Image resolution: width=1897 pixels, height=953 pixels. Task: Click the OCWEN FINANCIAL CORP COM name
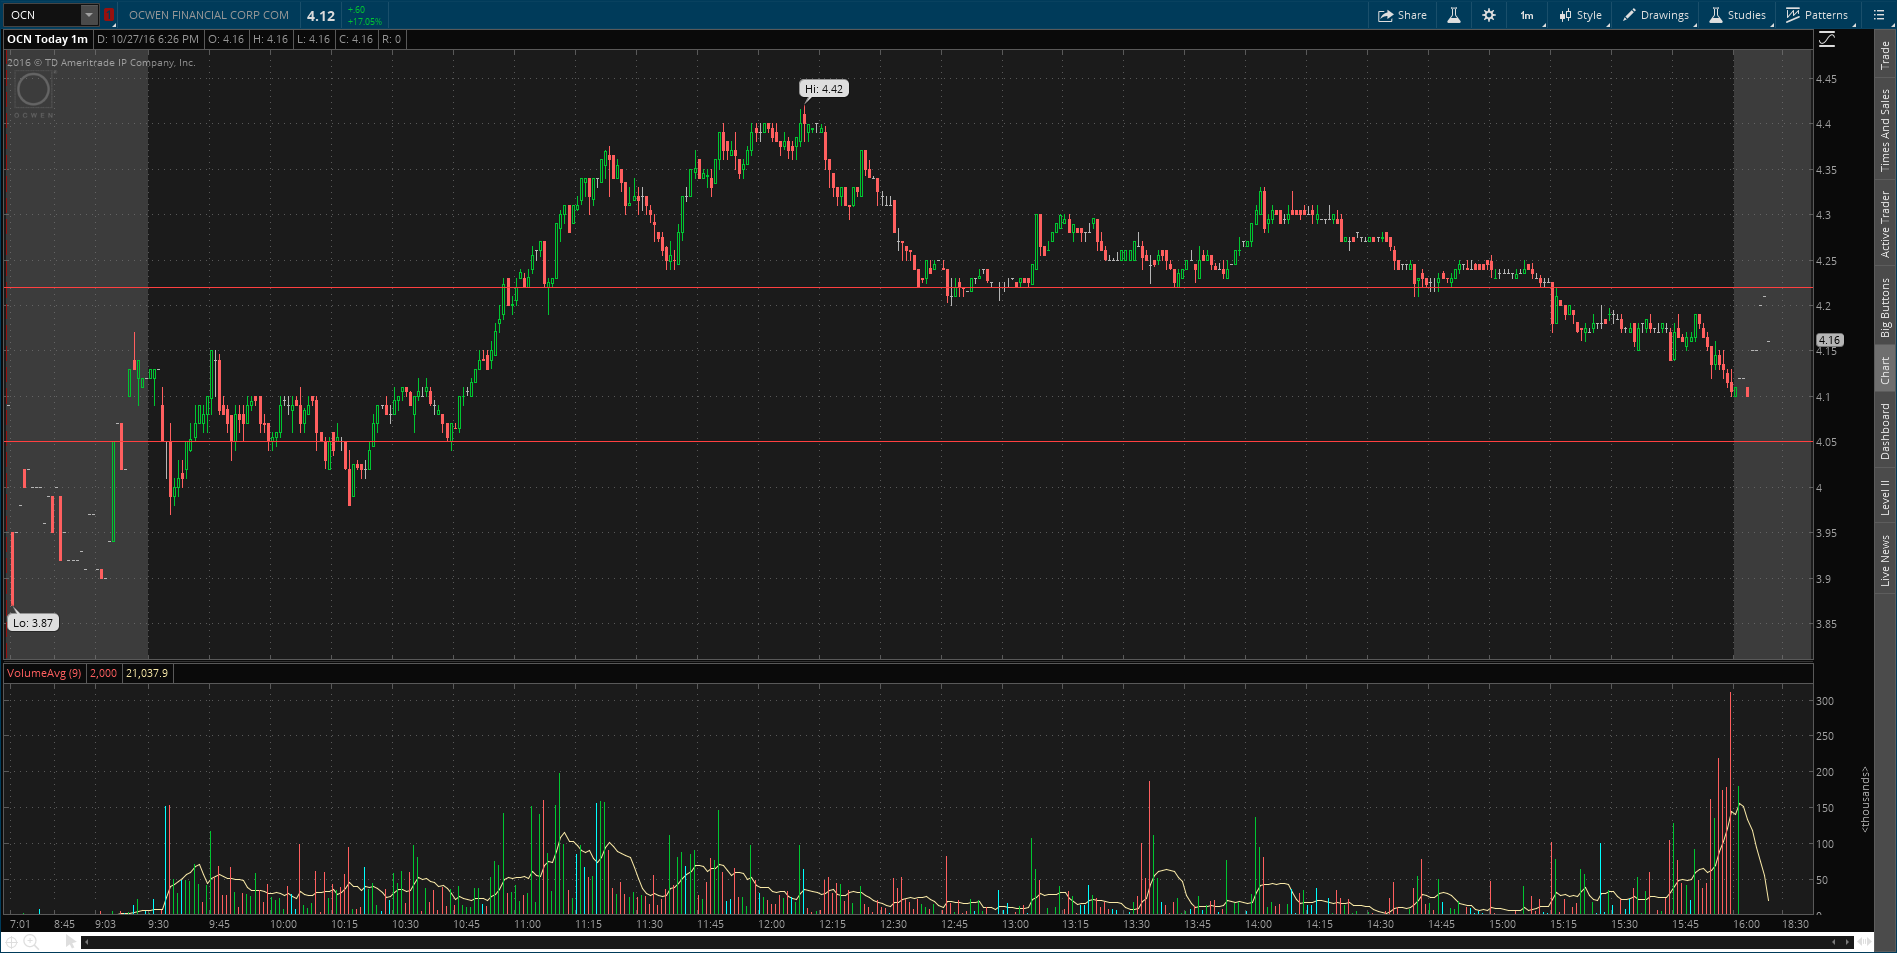click(209, 15)
